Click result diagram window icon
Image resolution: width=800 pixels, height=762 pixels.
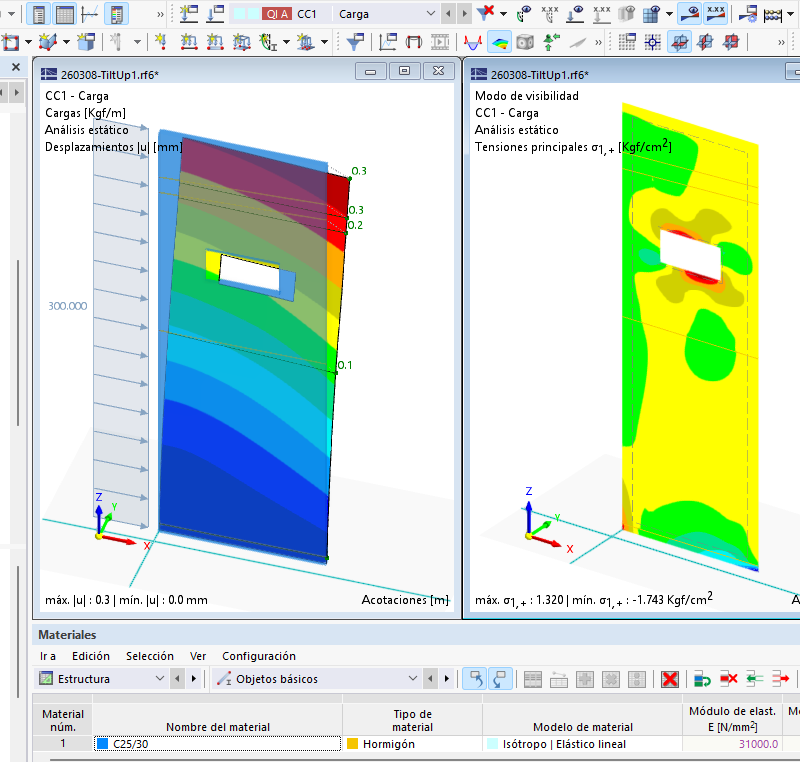[388, 42]
